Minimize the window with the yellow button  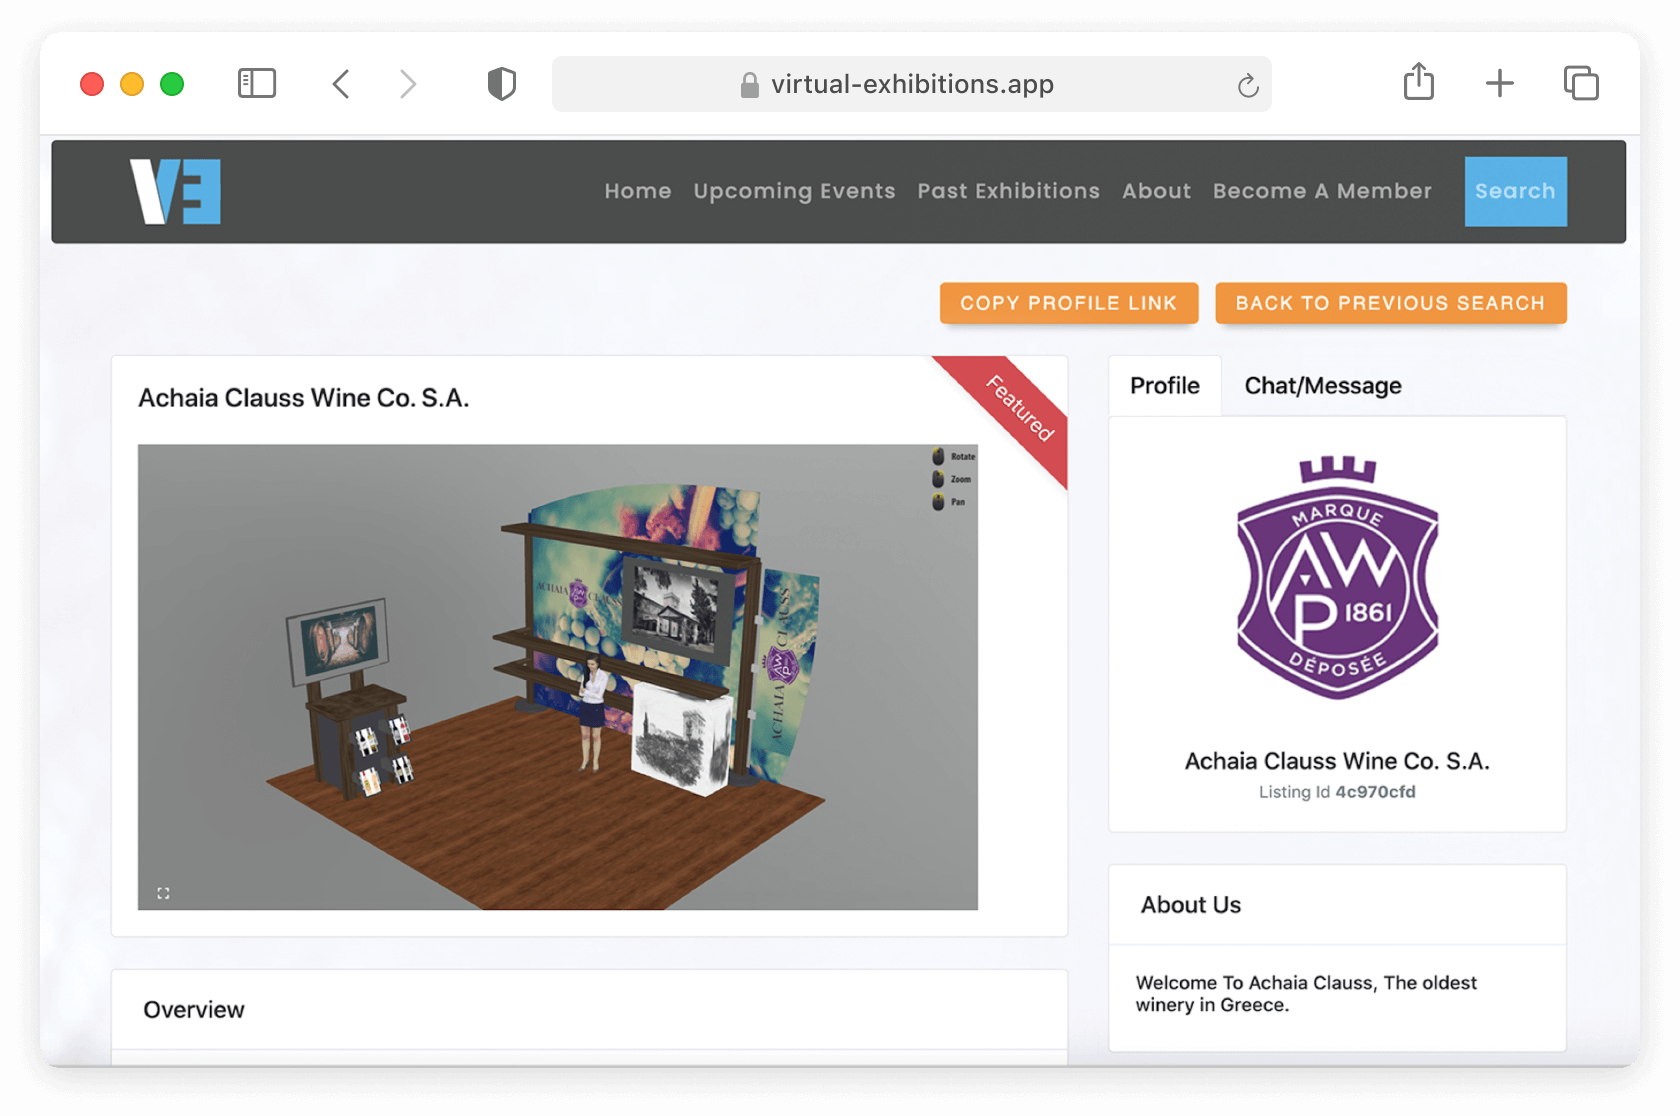(132, 84)
